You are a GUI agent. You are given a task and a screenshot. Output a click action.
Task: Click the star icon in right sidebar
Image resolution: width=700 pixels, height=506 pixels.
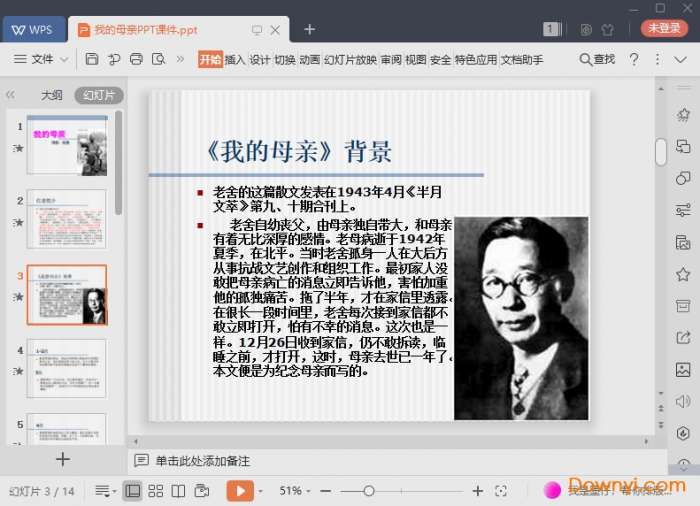(x=683, y=274)
